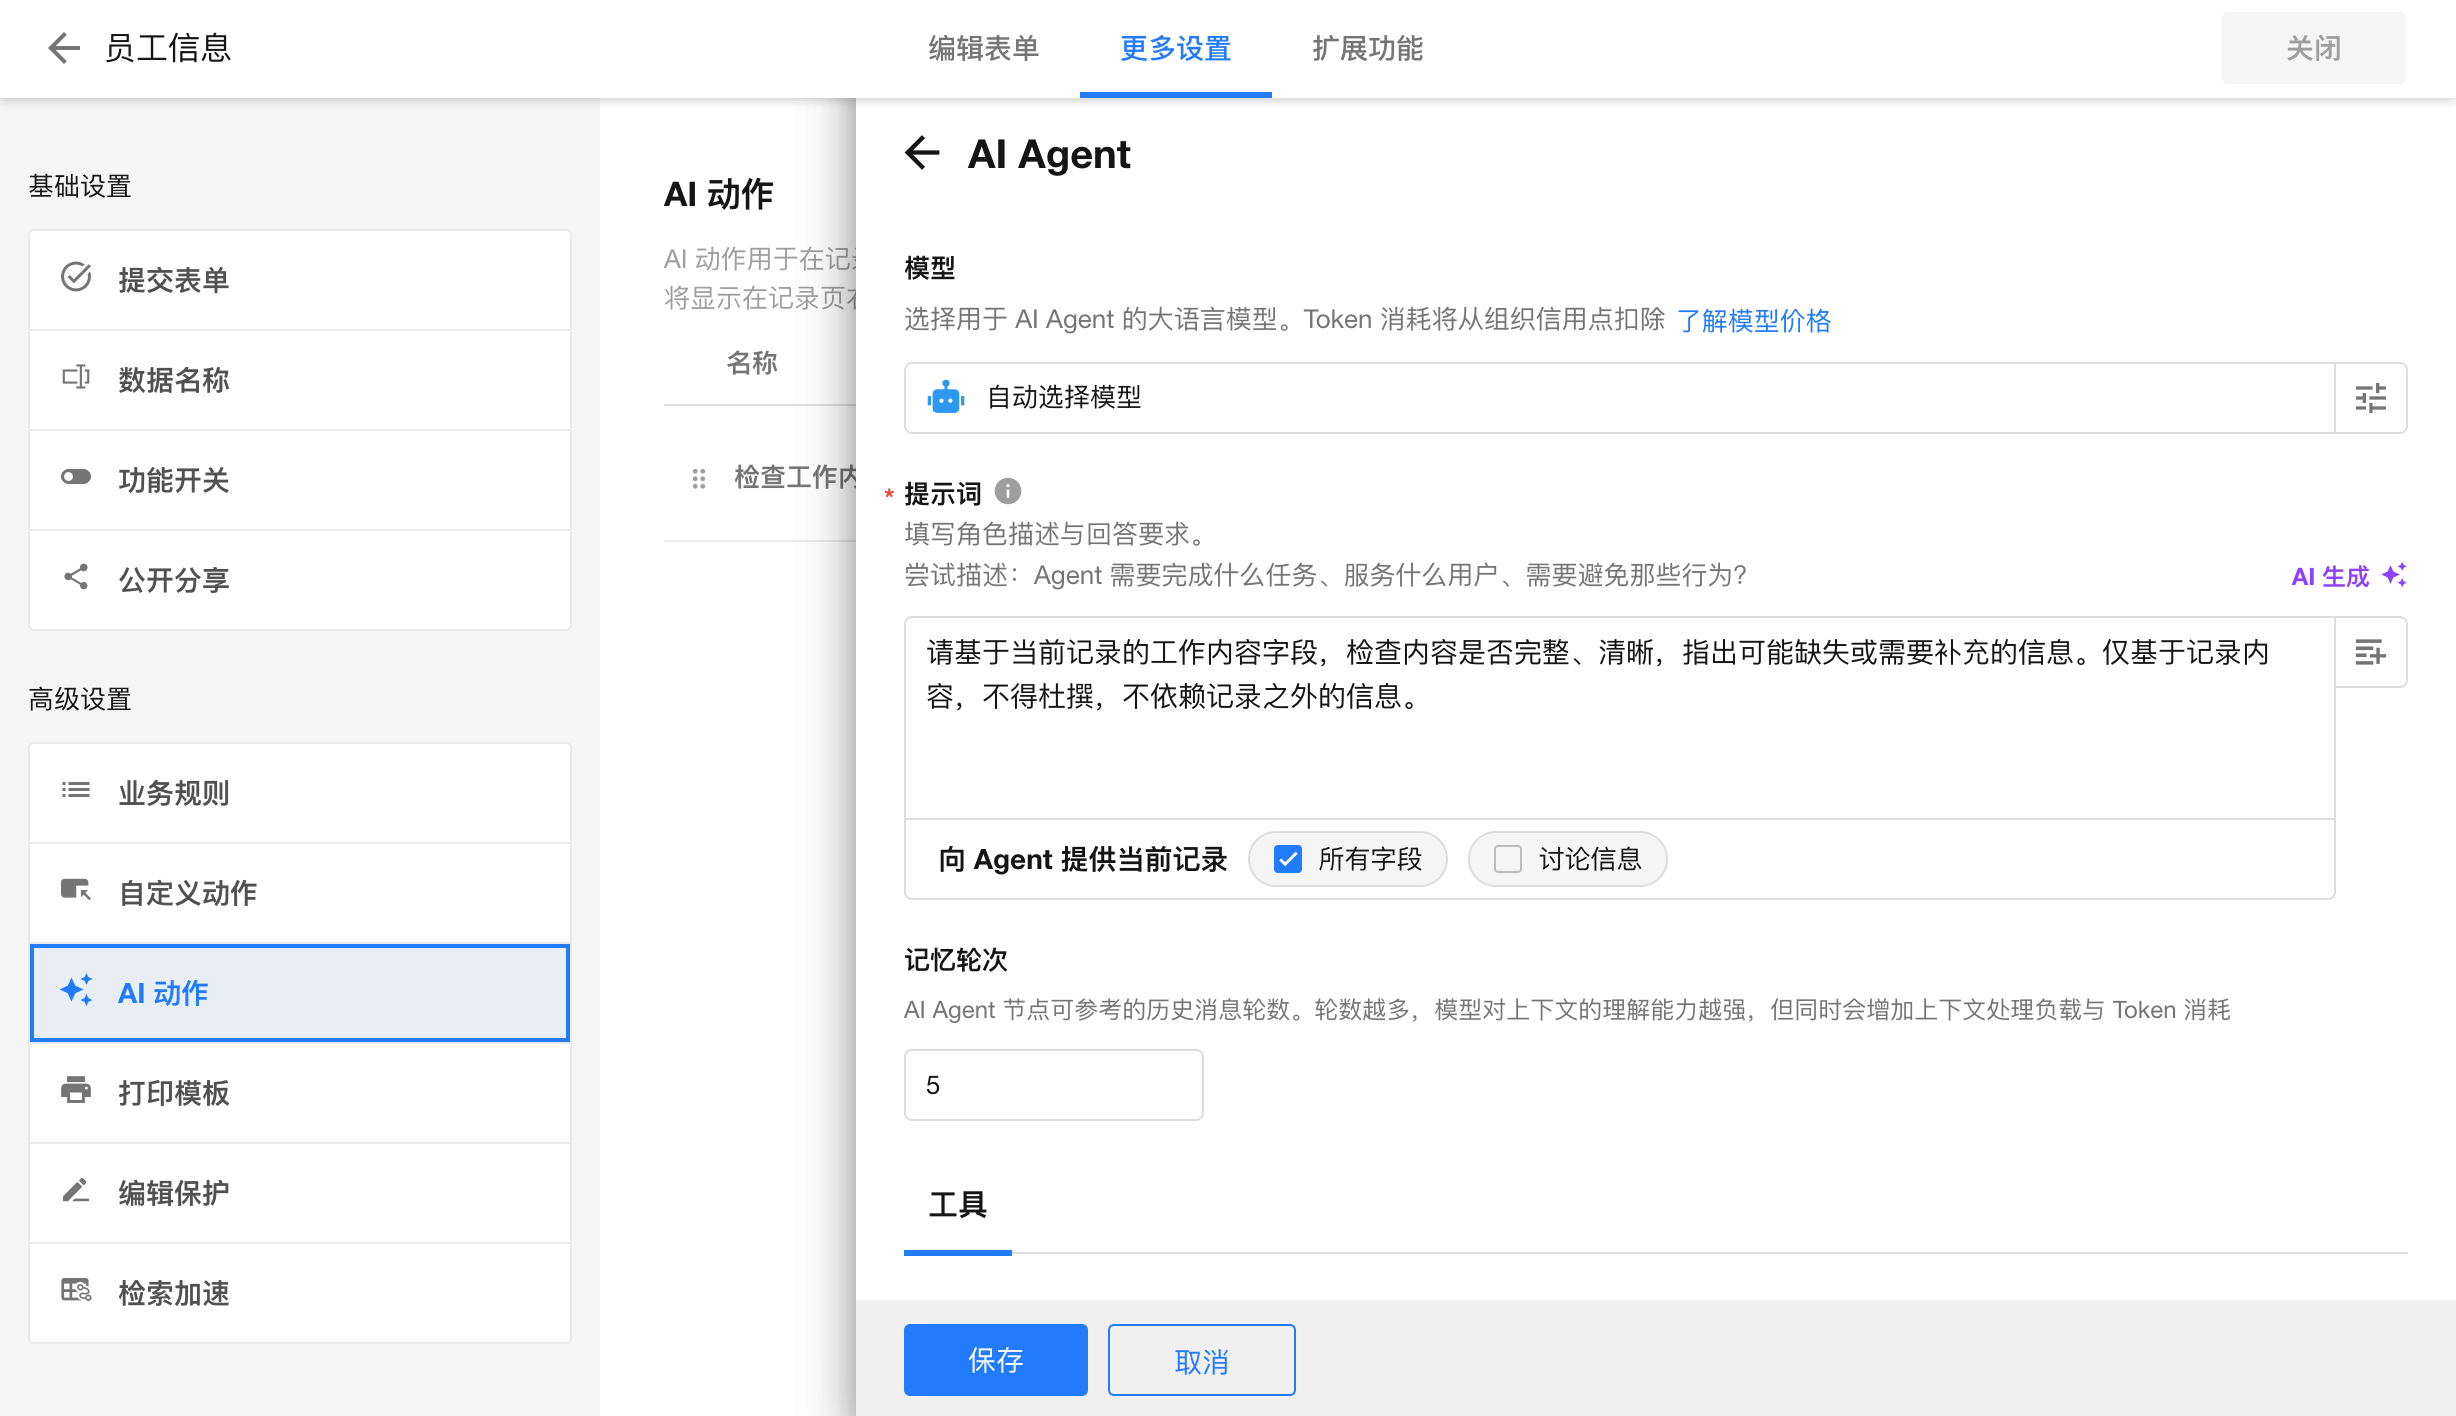Image resolution: width=2456 pixels, height=1416 pixels.
Task: Click the prompt info icon beside 提示词
Action: (x=1008, y=491)
